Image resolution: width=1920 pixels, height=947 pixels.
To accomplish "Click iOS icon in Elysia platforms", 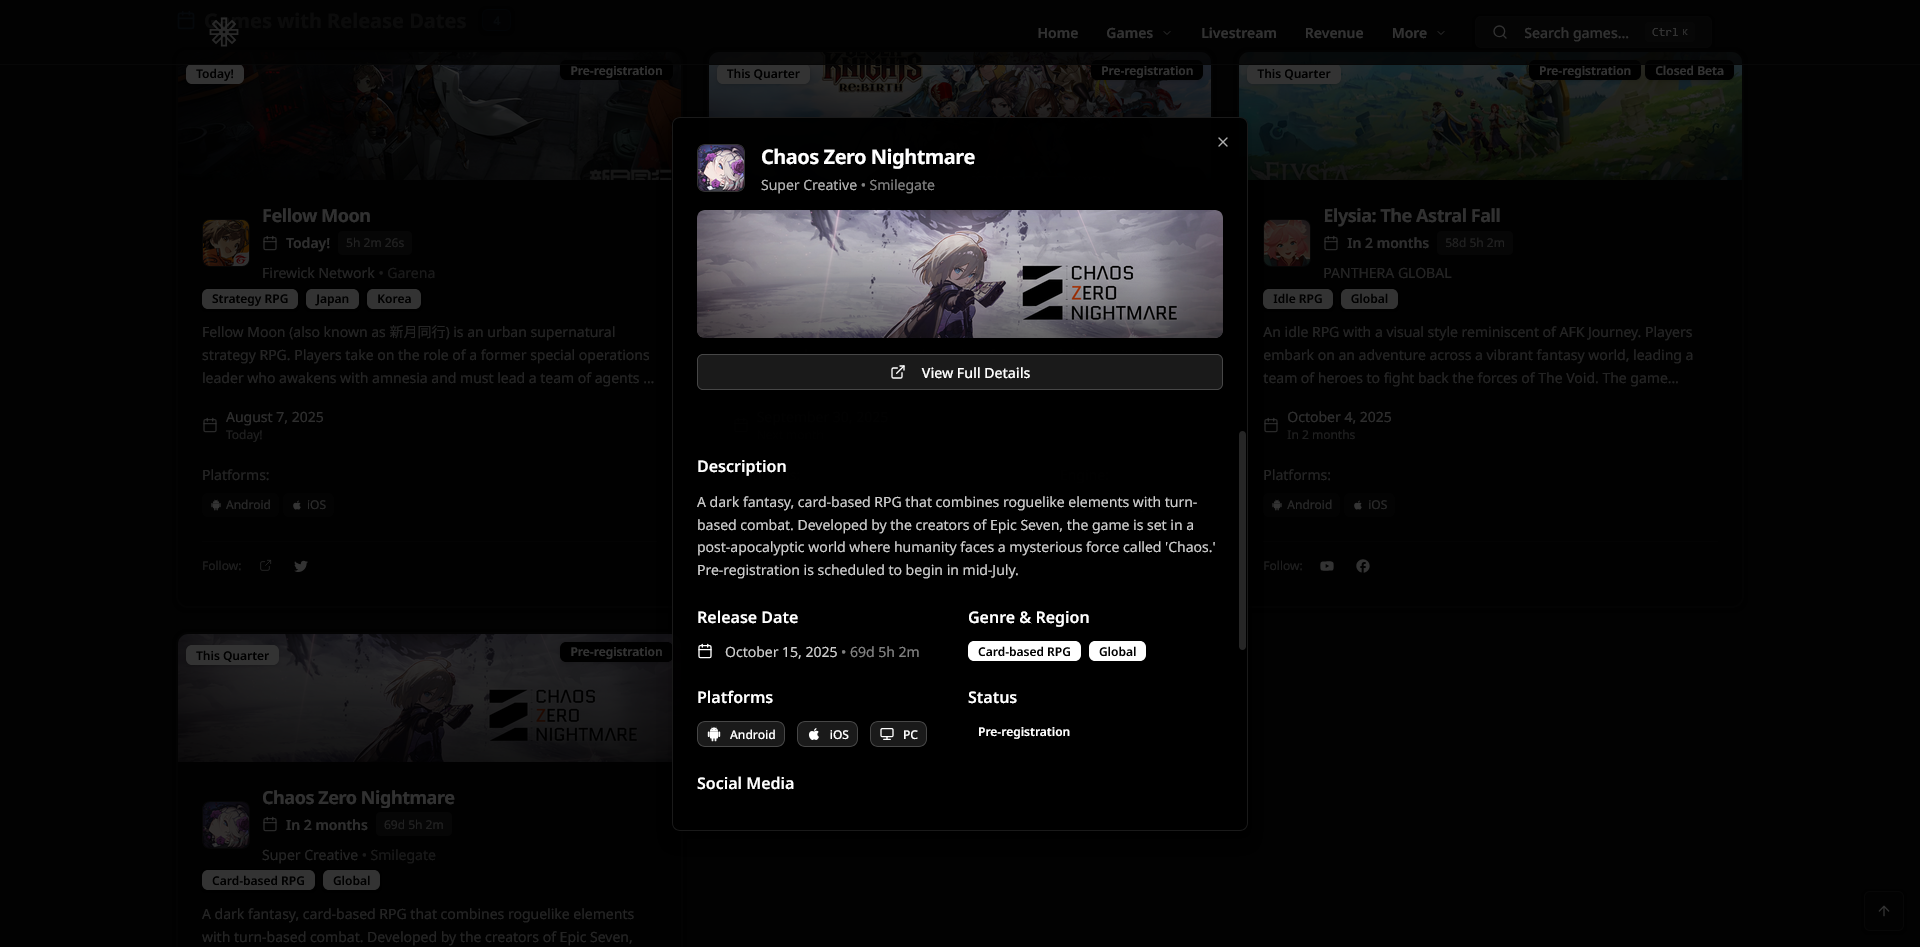I will [x=1358, y=505].
